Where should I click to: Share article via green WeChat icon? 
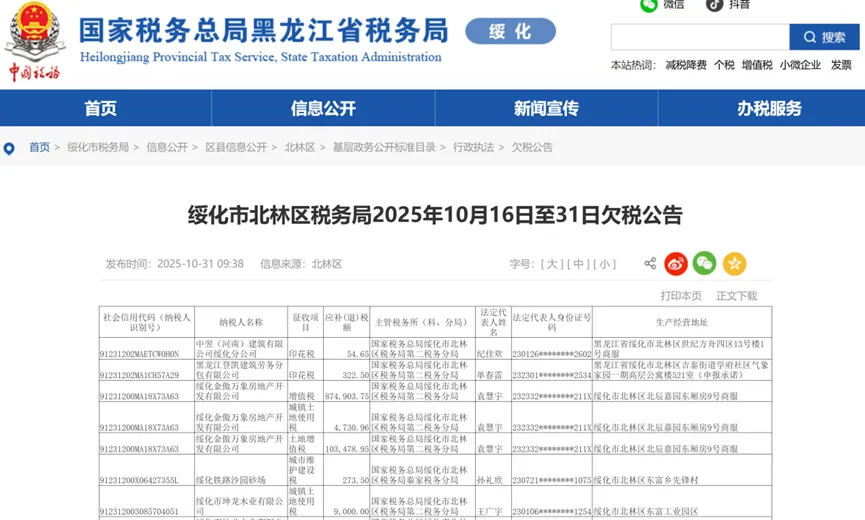pyautogui.click(x=705, y=264)
